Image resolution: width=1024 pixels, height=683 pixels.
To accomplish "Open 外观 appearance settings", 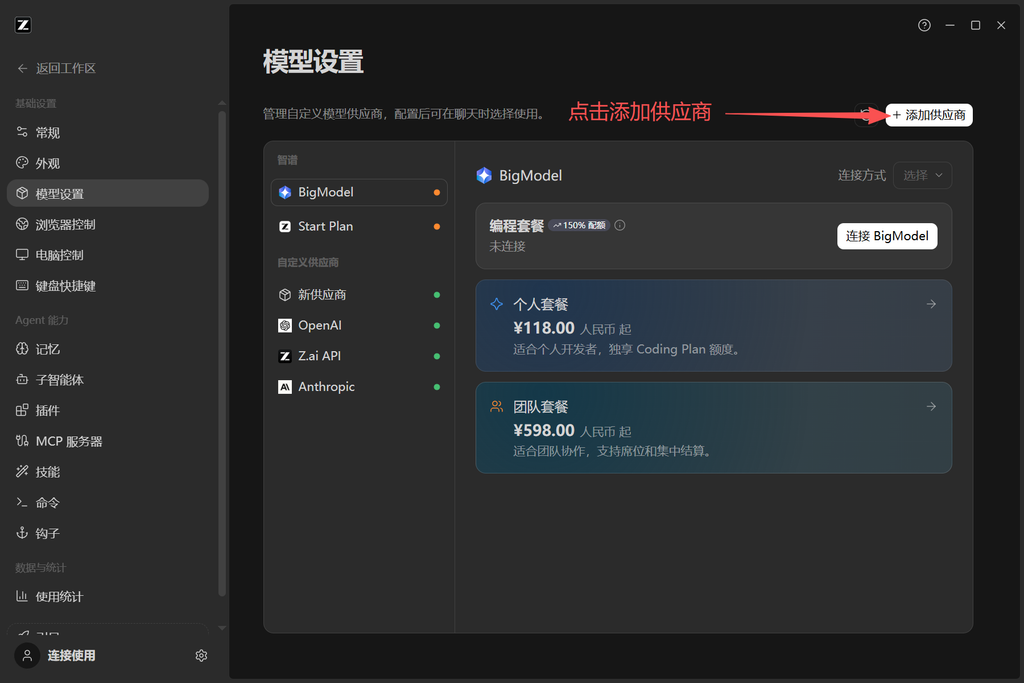I will click(x=108, y=163).
